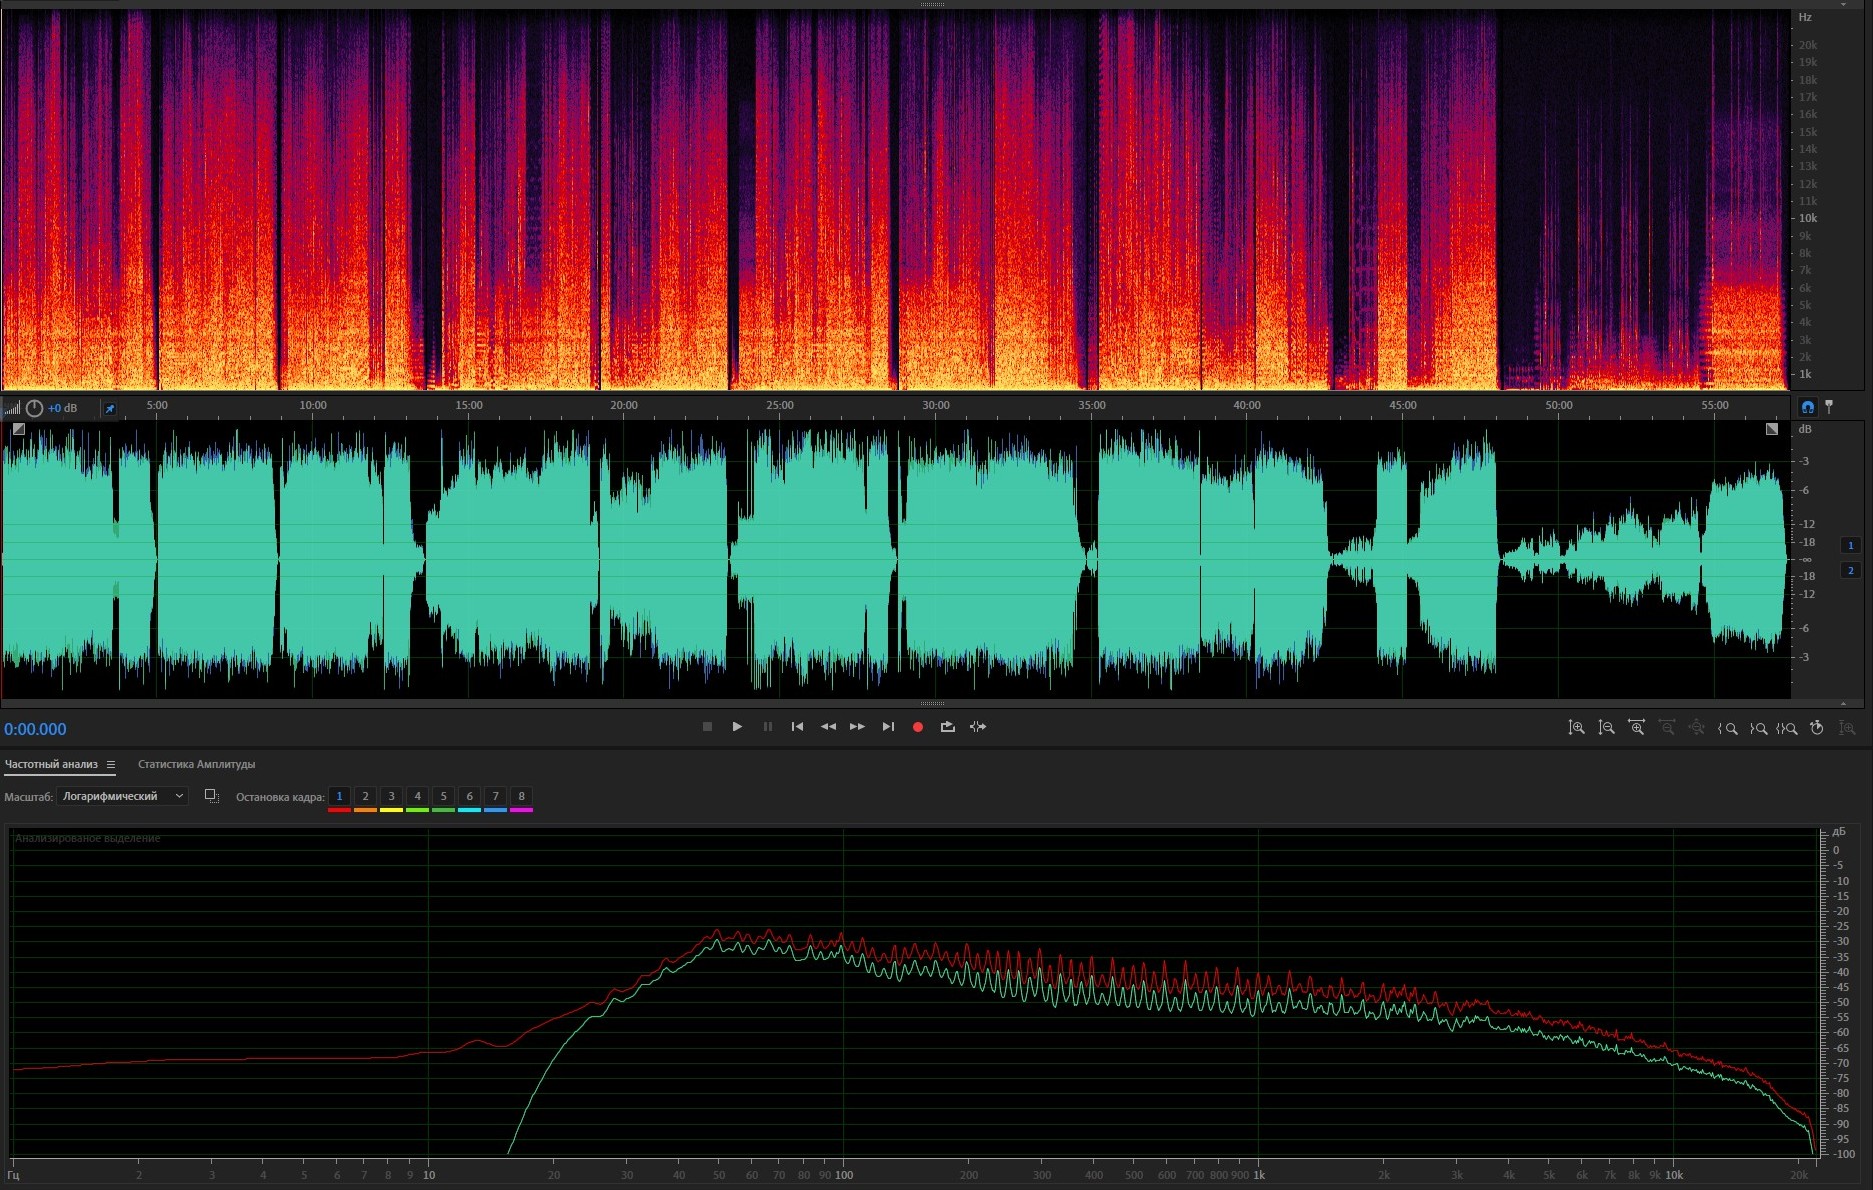Open the Частотный анализ panel menu
The image size is (1873, 1190).
click(111, 765)
